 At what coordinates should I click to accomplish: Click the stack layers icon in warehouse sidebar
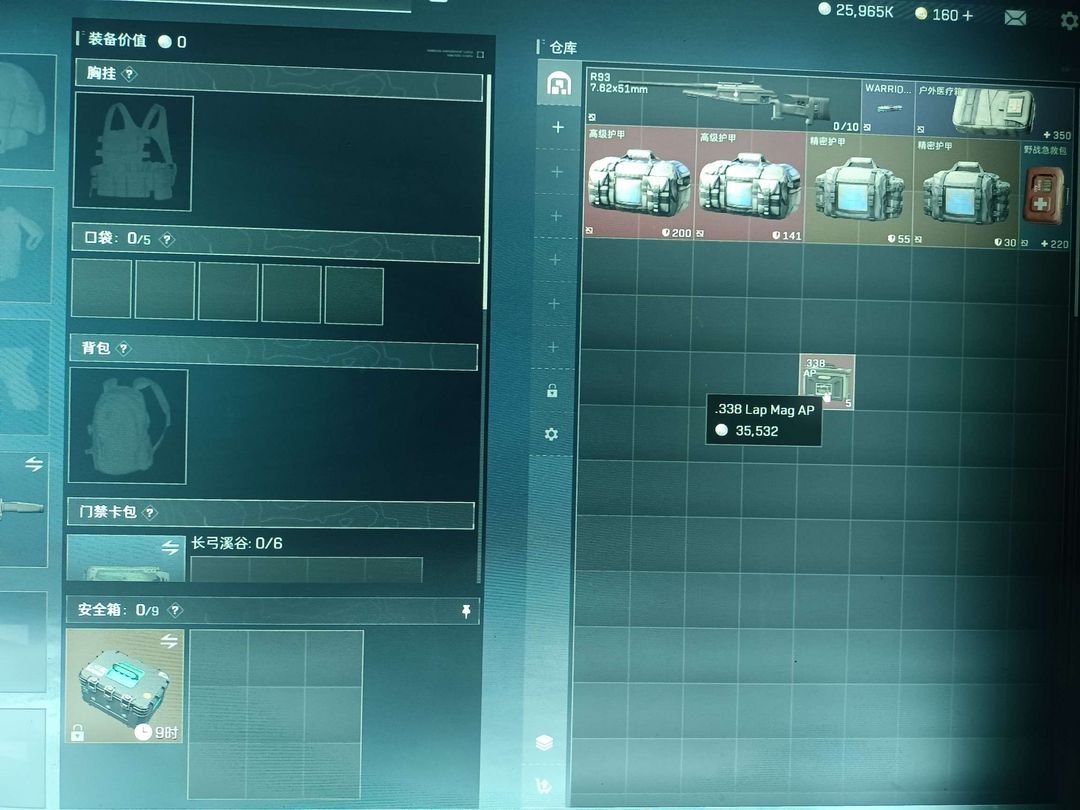click(544, 742)
